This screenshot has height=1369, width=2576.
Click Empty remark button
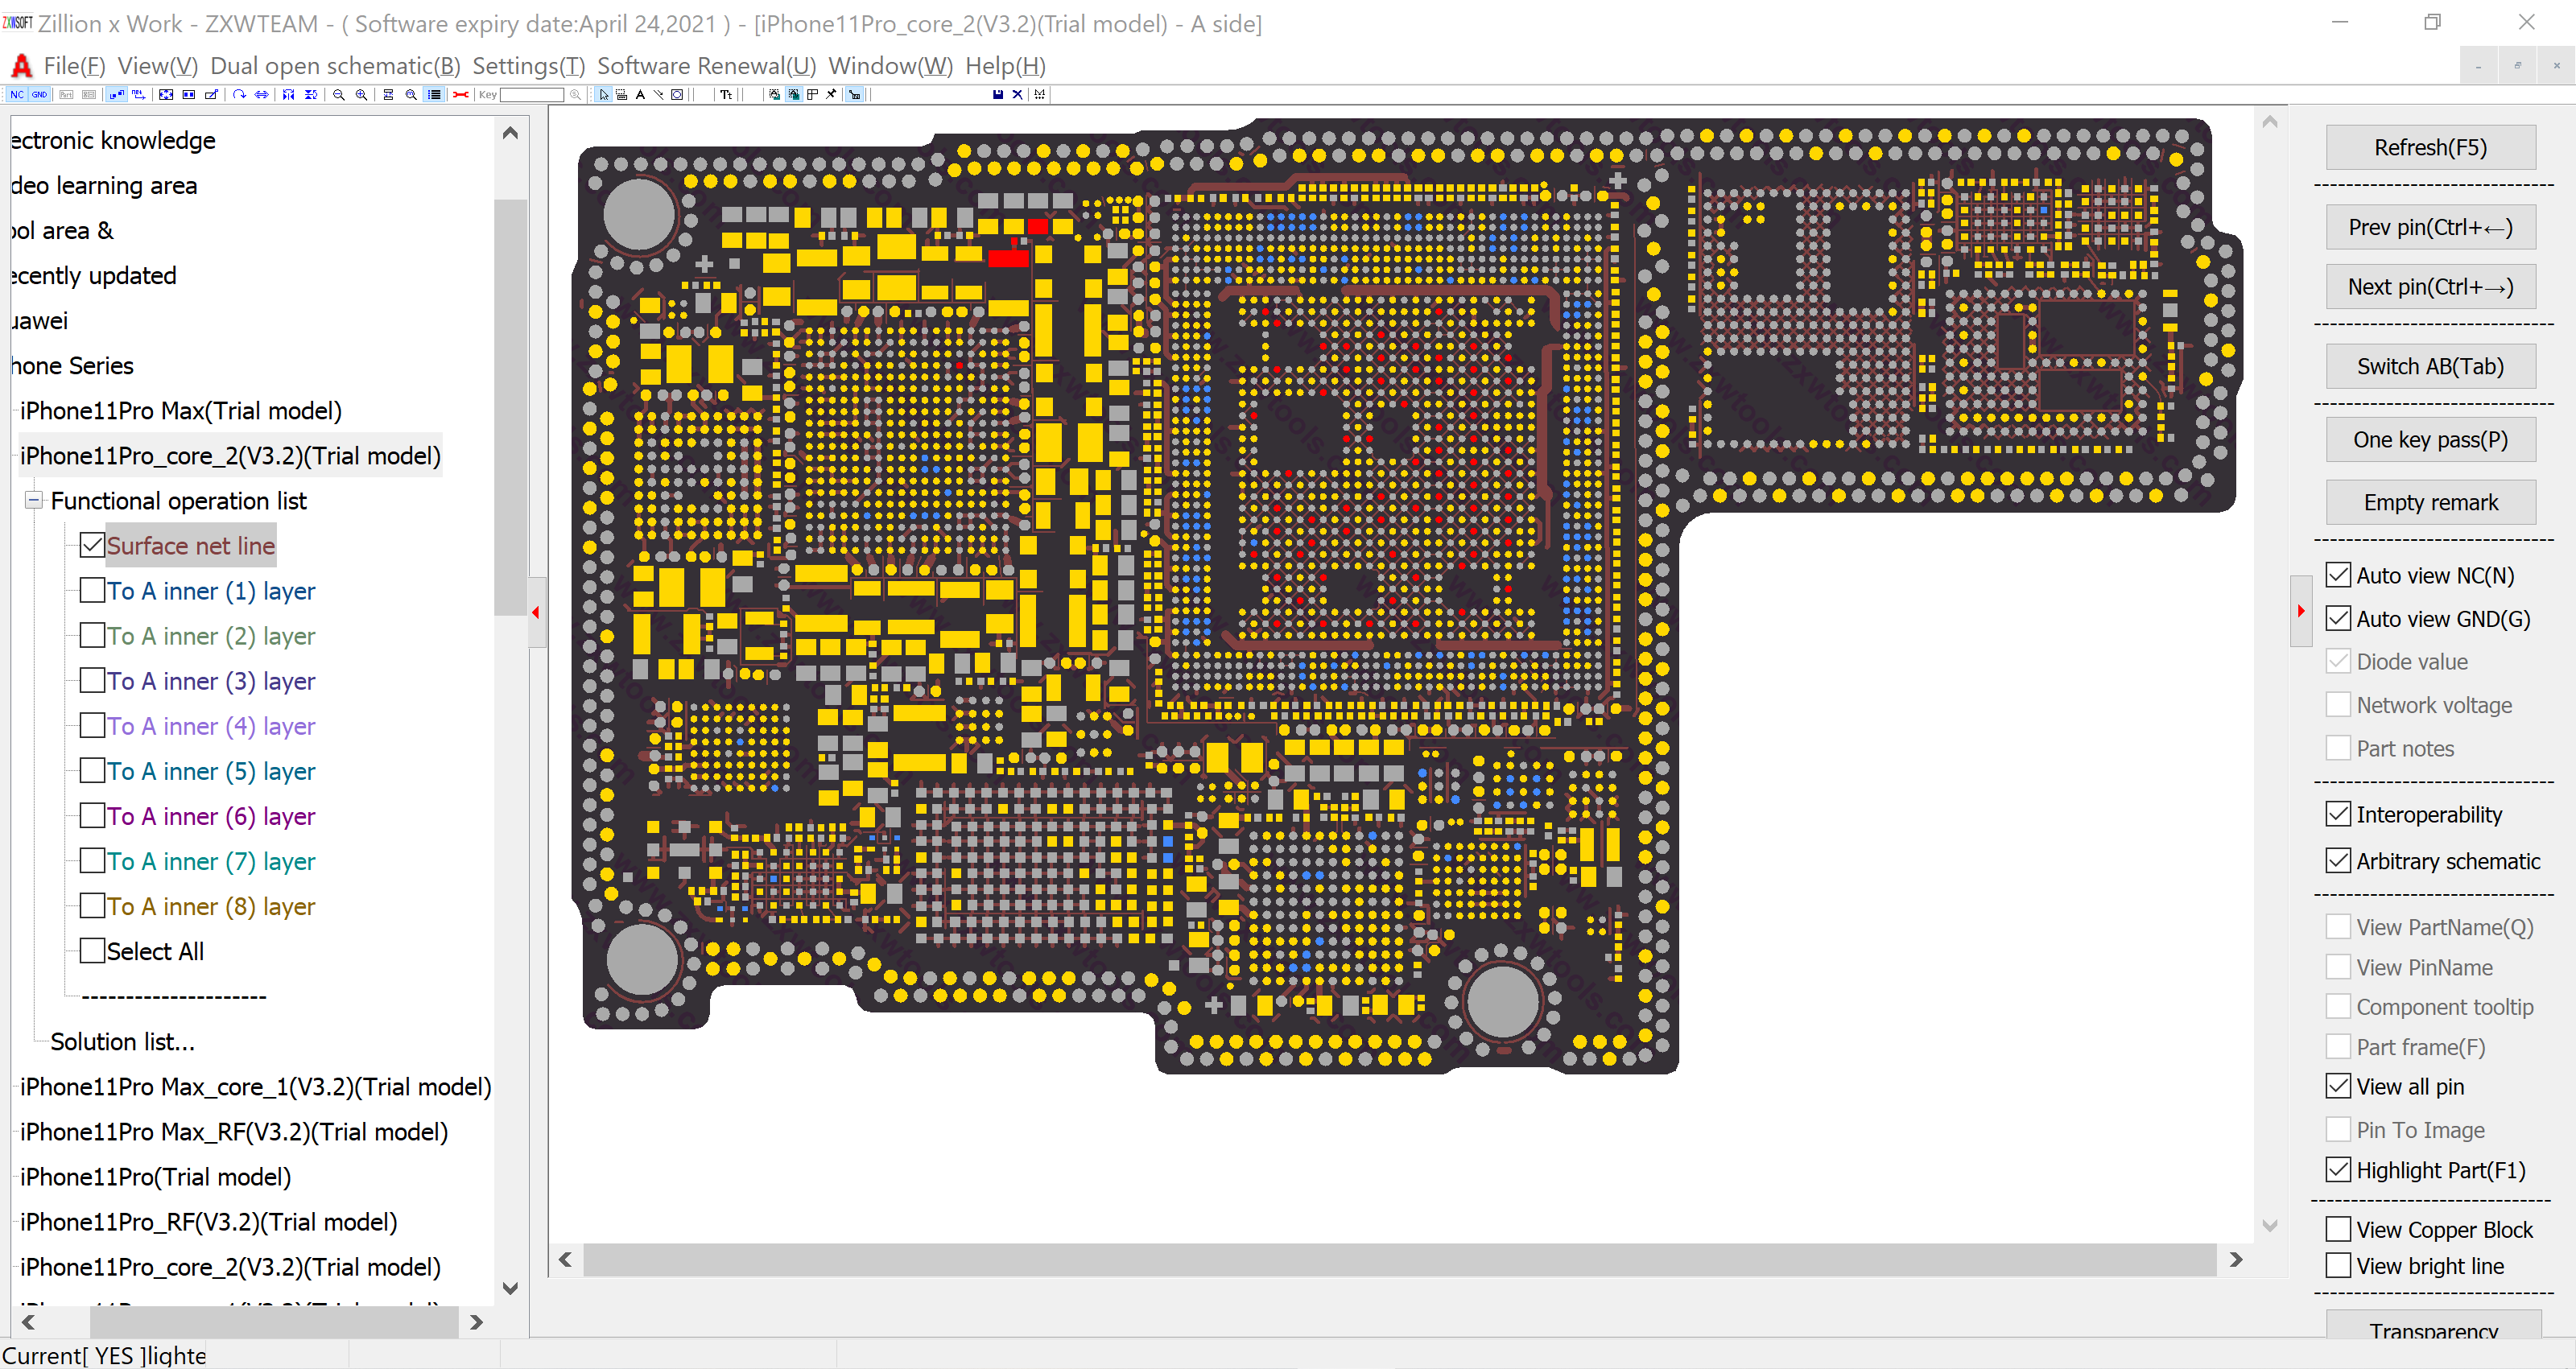[x=2428, y=501]
